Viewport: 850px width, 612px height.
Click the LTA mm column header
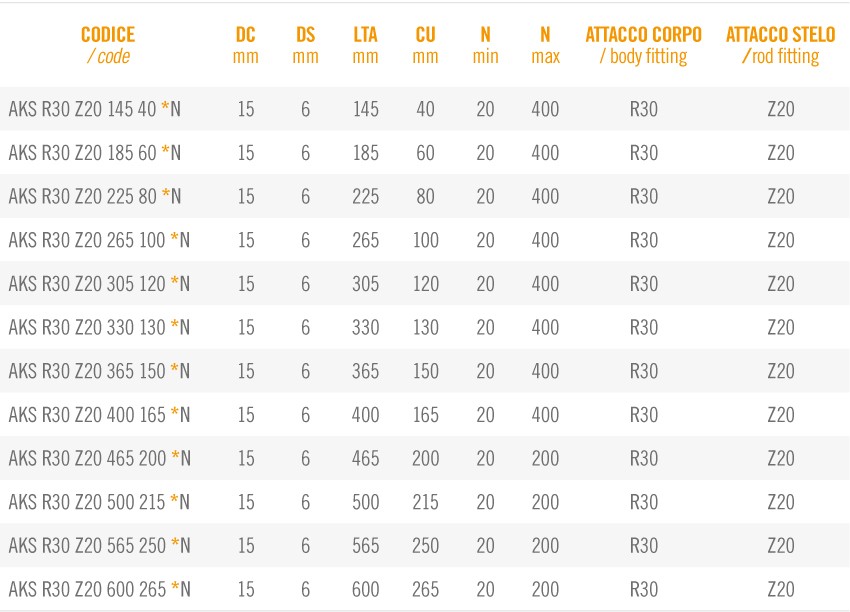coord(365,45)
